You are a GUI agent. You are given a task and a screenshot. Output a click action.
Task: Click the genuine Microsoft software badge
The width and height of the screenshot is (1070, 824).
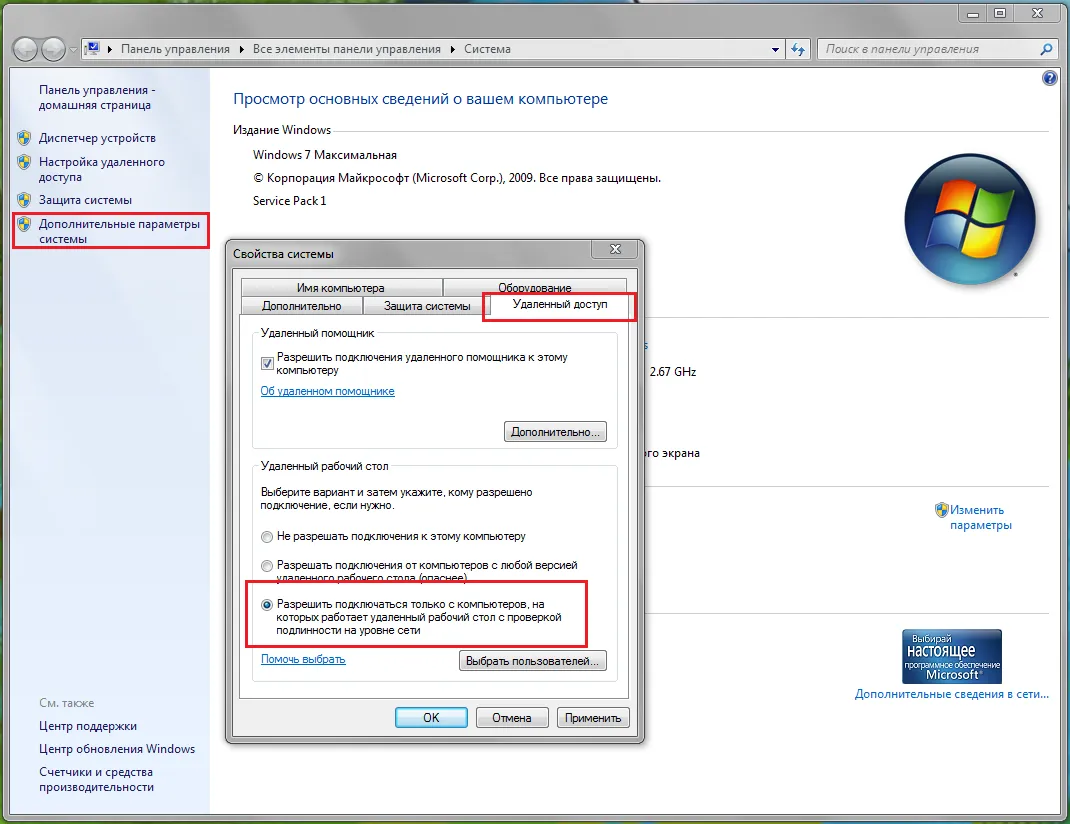[x=951, y=656]
